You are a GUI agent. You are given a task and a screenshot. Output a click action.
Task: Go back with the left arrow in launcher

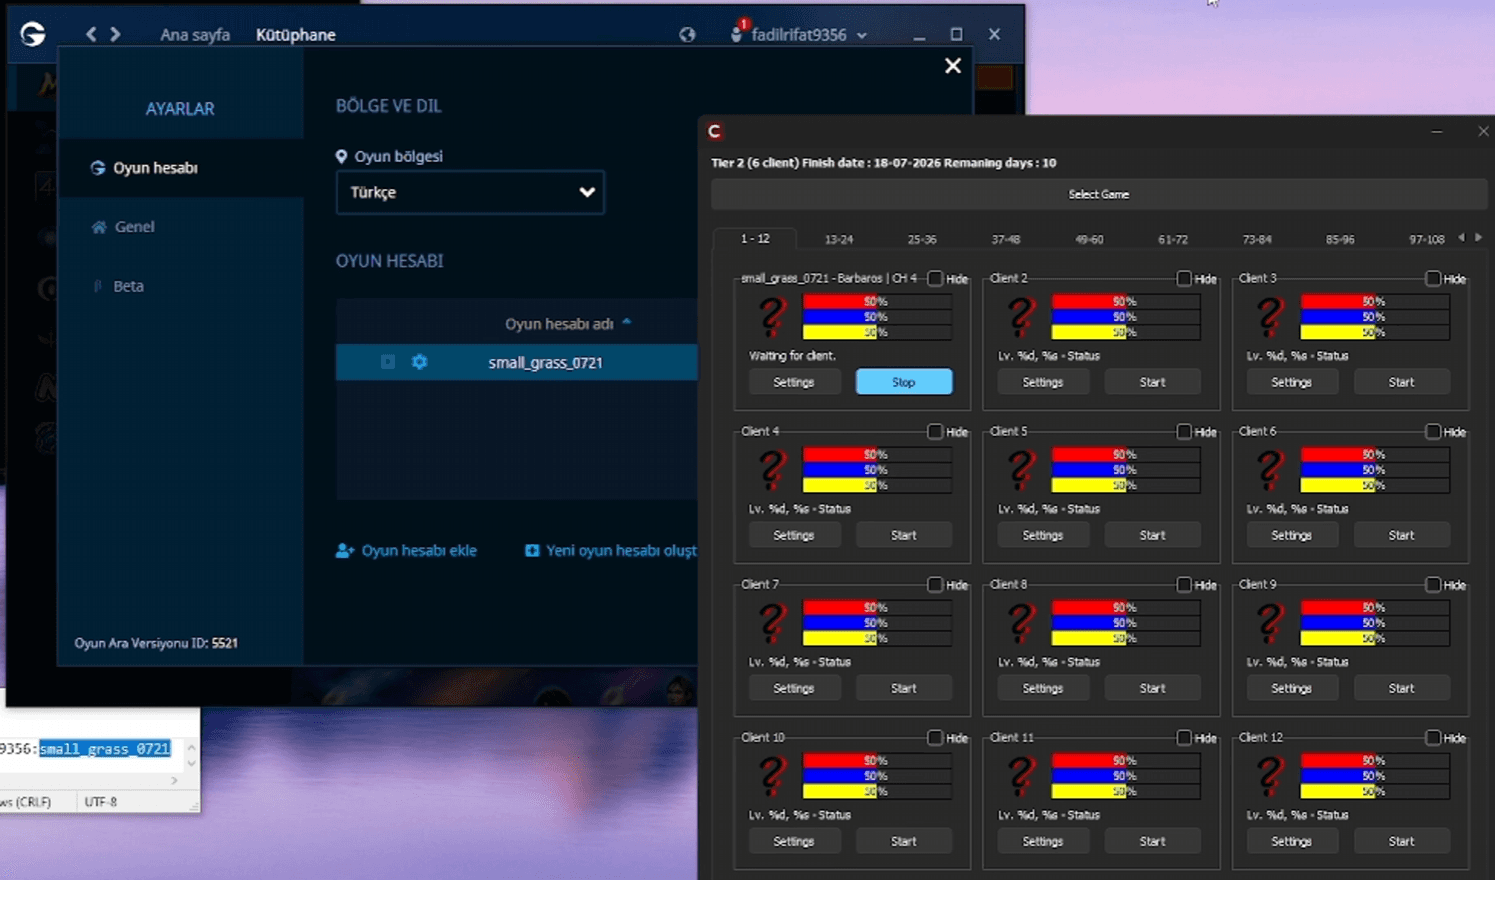click(x=91, y=34)
